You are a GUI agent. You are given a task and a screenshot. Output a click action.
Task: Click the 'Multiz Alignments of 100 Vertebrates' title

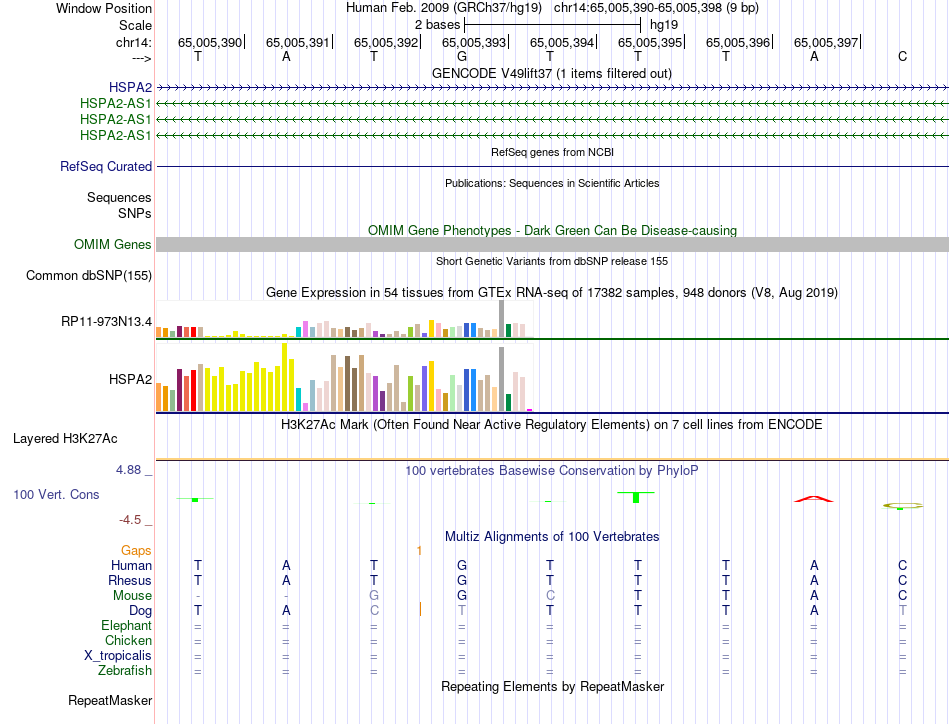(552, 537)
